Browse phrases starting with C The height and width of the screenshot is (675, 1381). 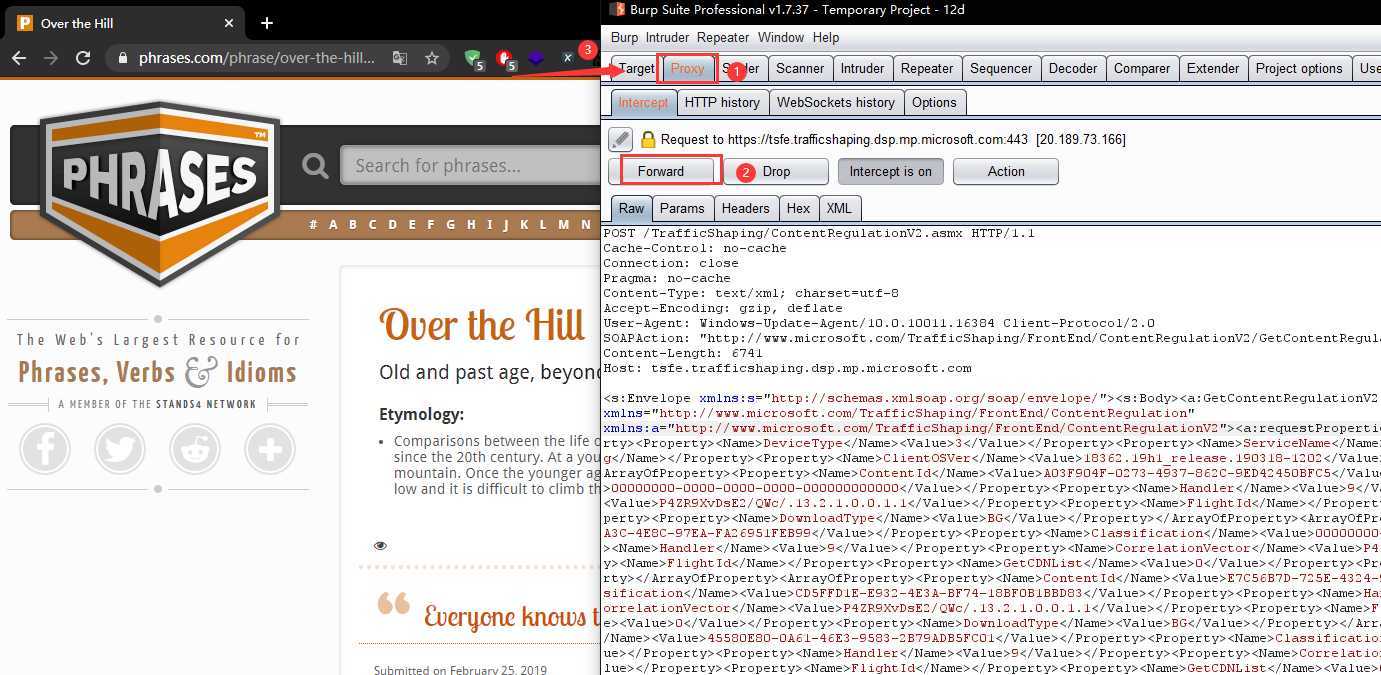tap(372, 225)
